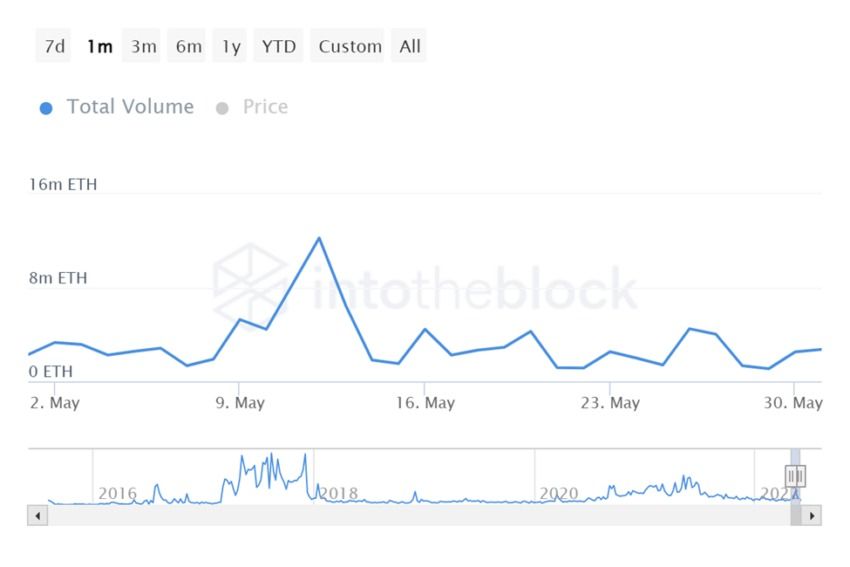Screen dimensions: 850x567
Task: Choose the 1y time range
Action: click(x=231, y=46)
